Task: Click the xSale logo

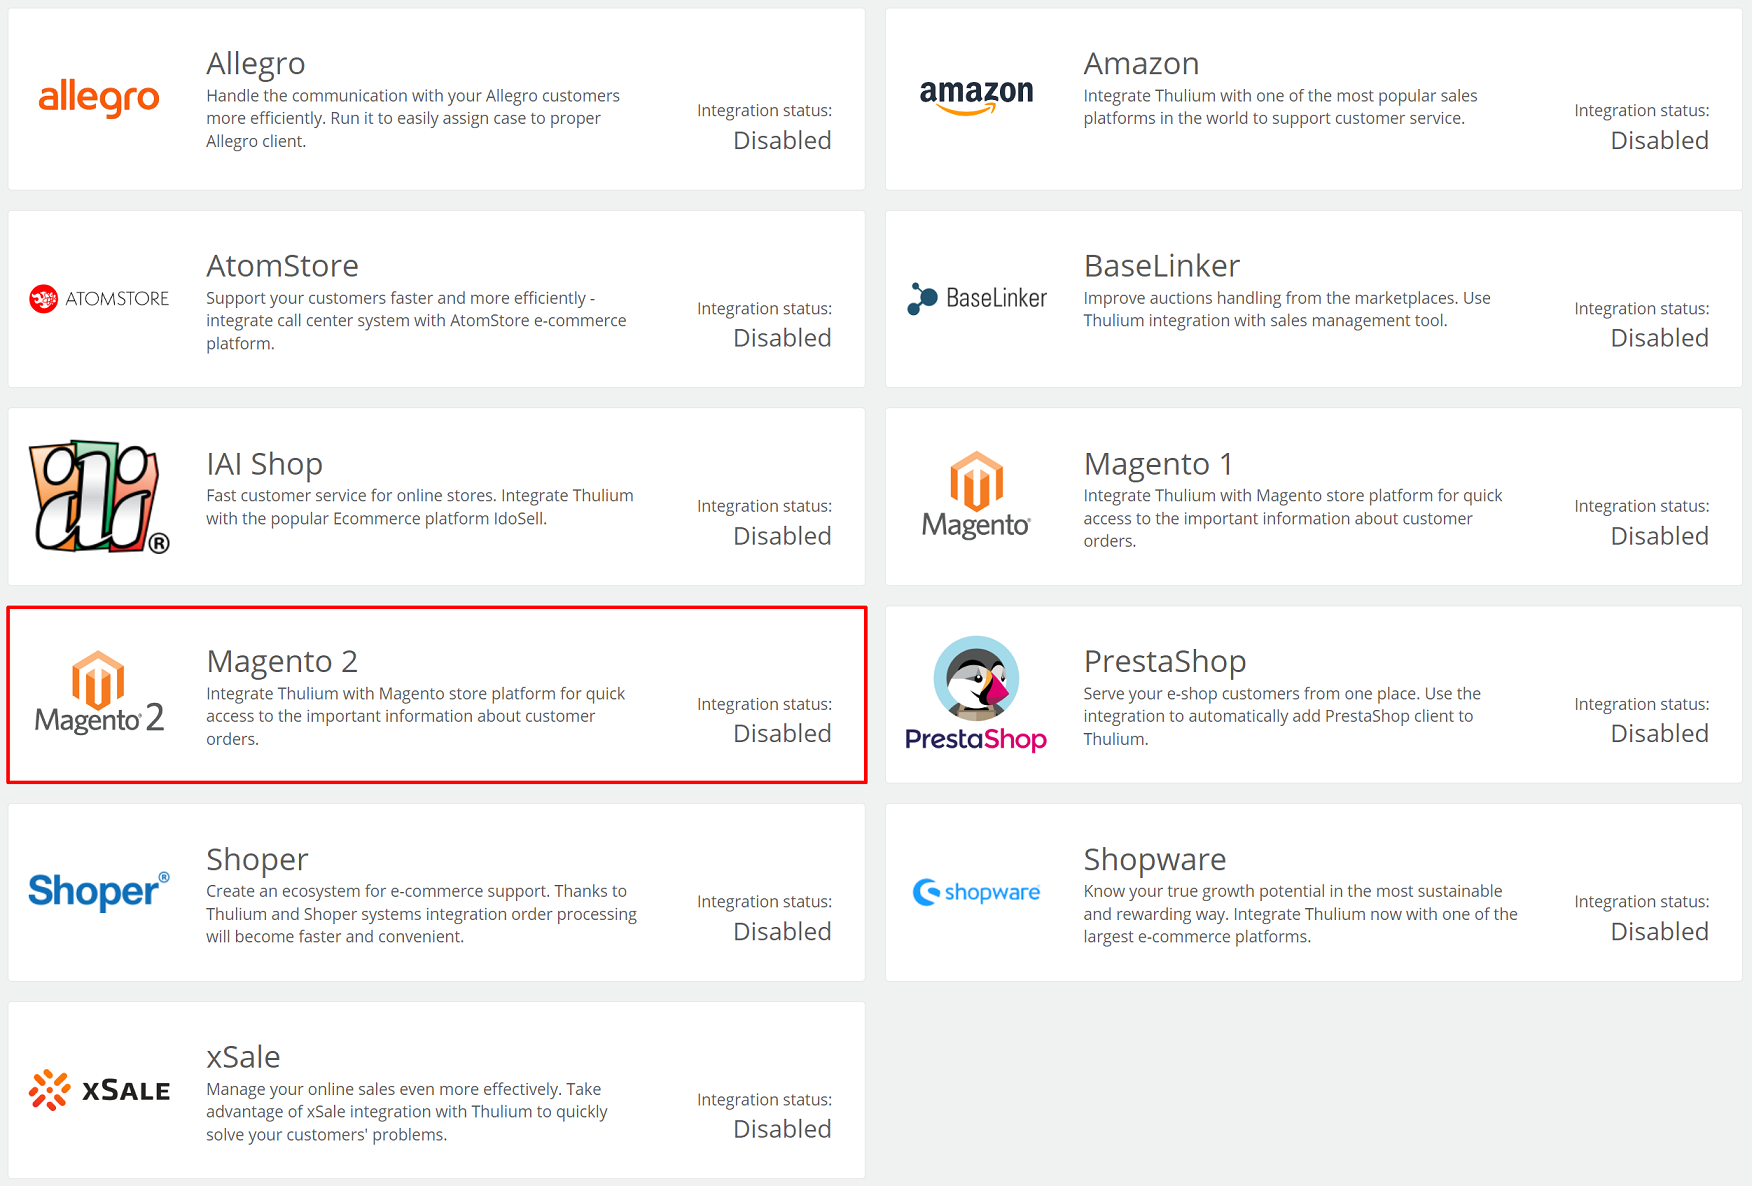Action: point(99,1090)
